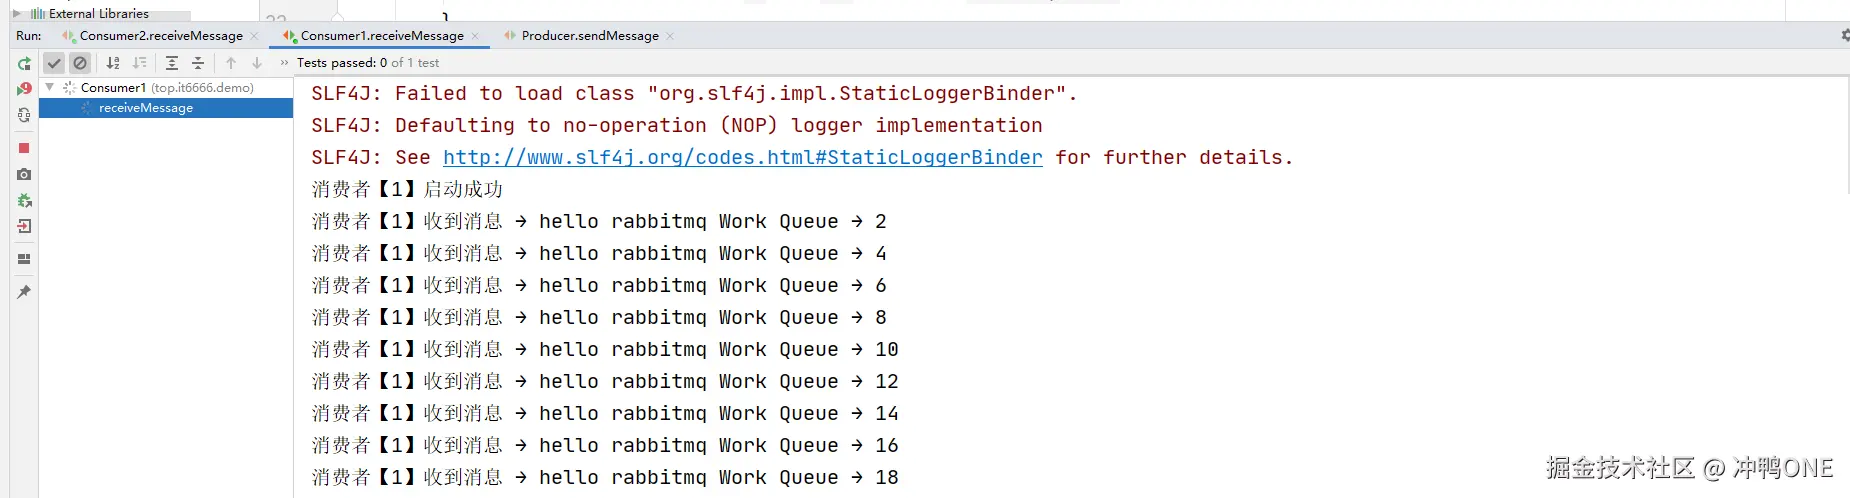The height and width of the screenshot is (498, 1850).
Task: Open the slf4j.org StaticLoggerBinder link
Action: [x=742, y=157]
